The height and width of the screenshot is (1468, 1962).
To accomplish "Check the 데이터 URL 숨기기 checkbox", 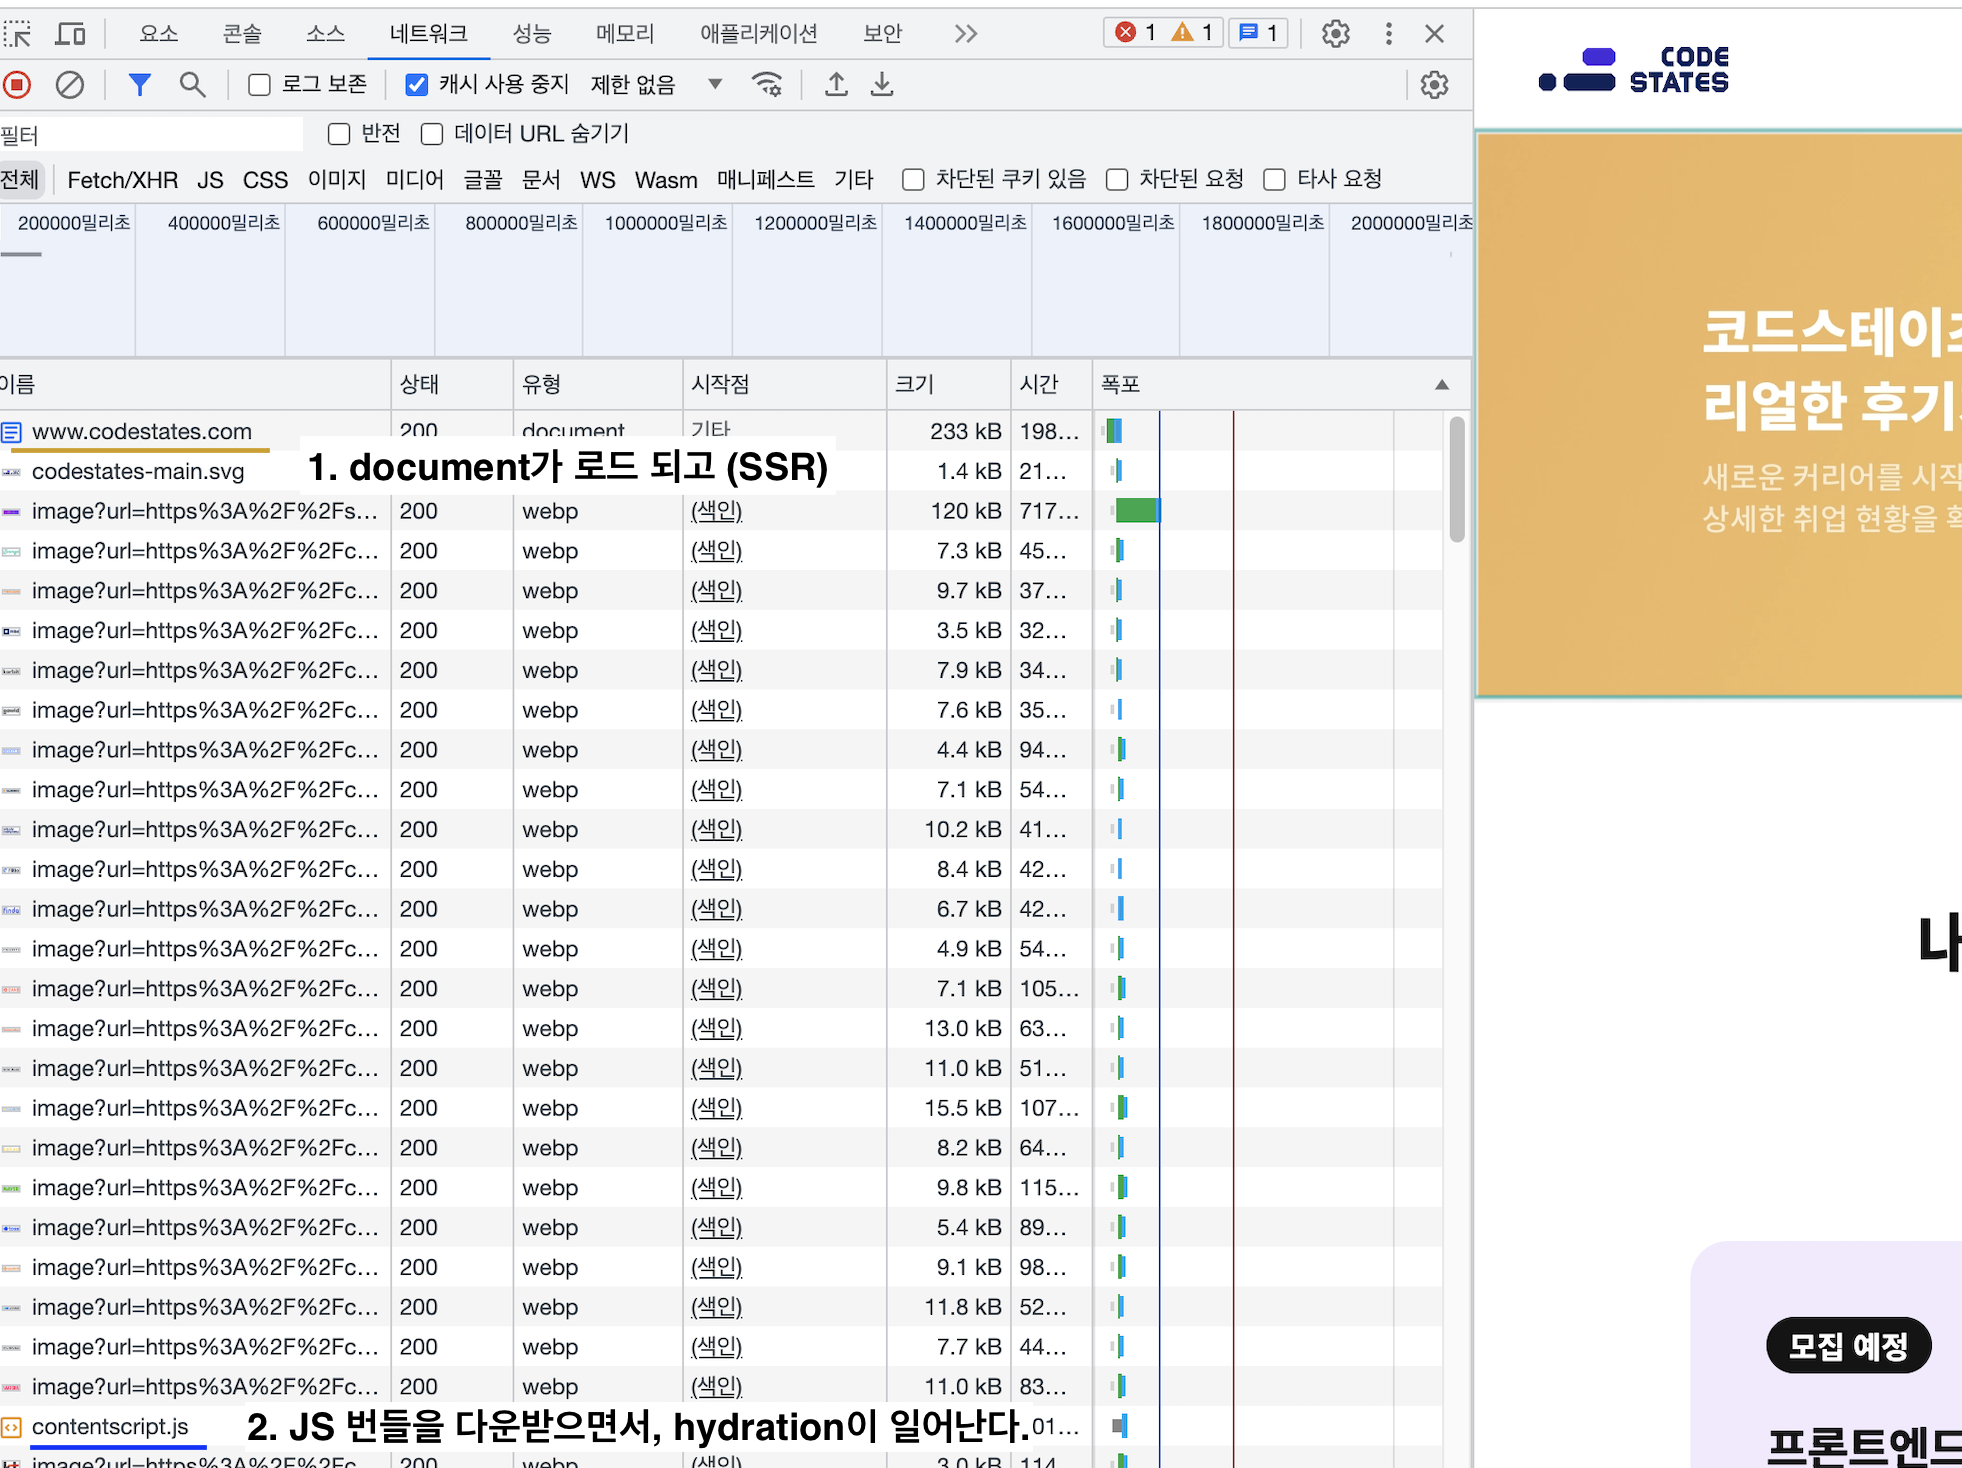I will pyautogui.click(x=432, y=134).
